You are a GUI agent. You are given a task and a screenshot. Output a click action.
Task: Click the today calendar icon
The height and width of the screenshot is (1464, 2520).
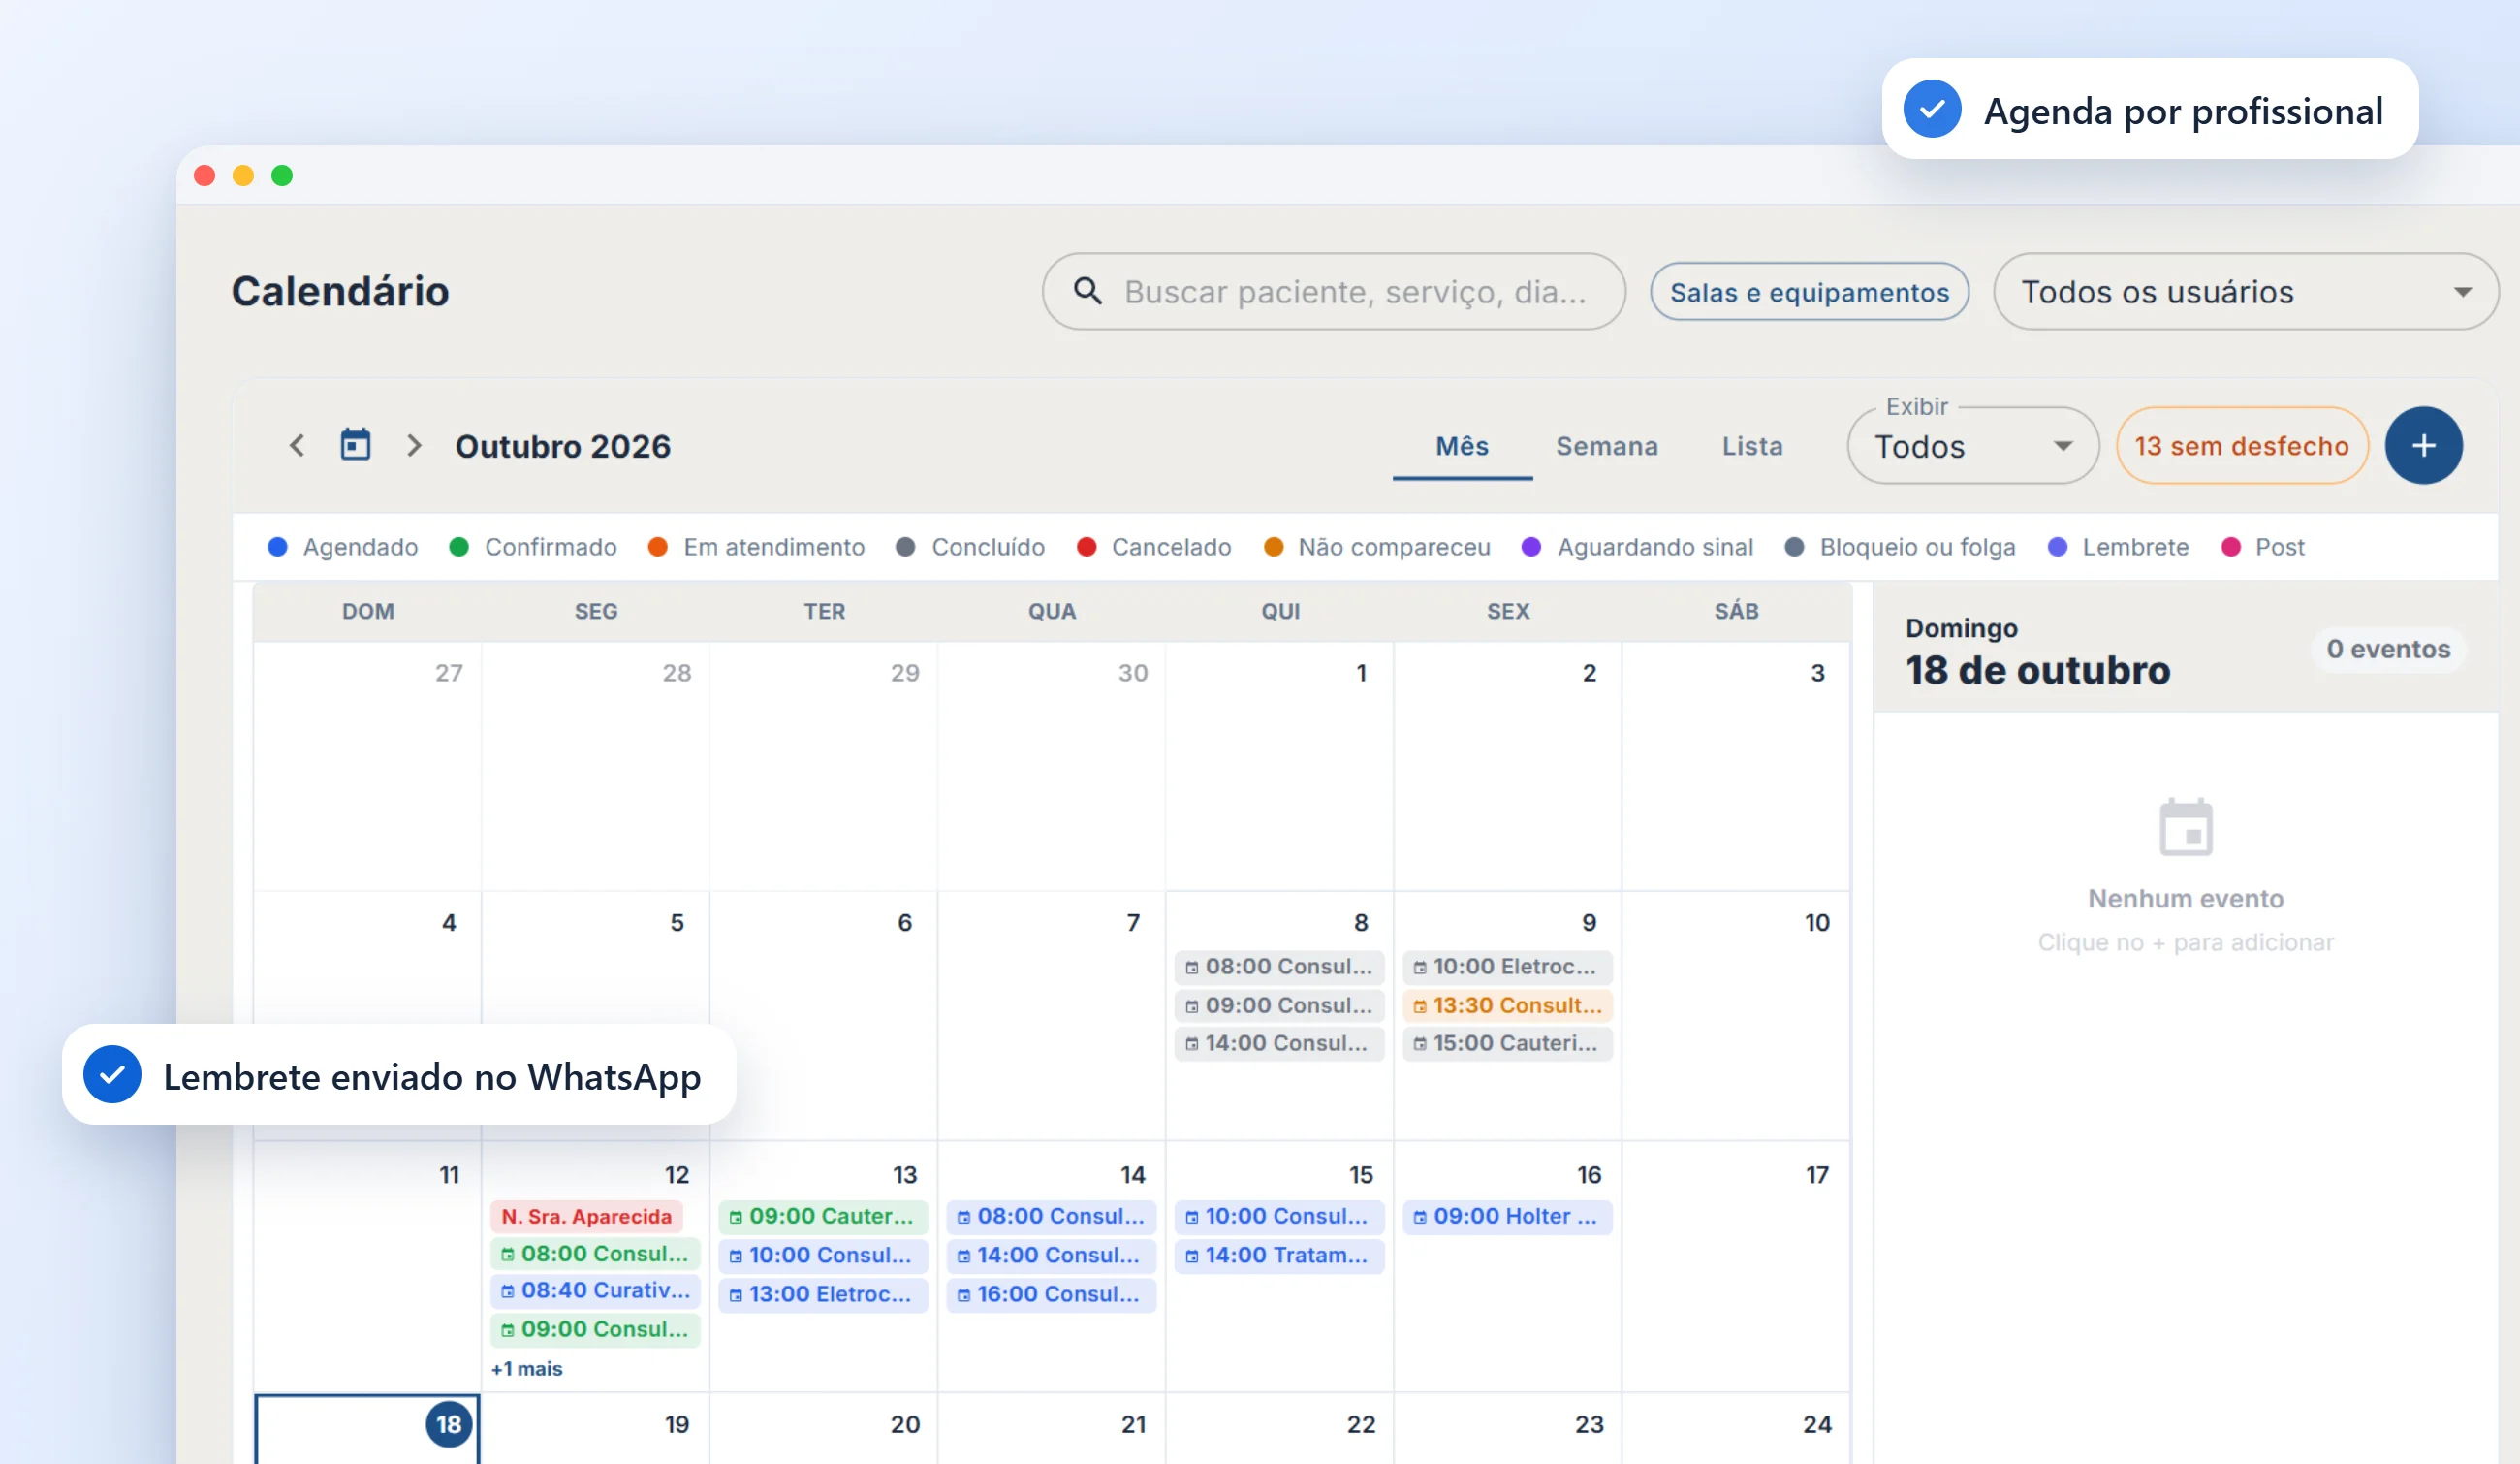(355, 445)
